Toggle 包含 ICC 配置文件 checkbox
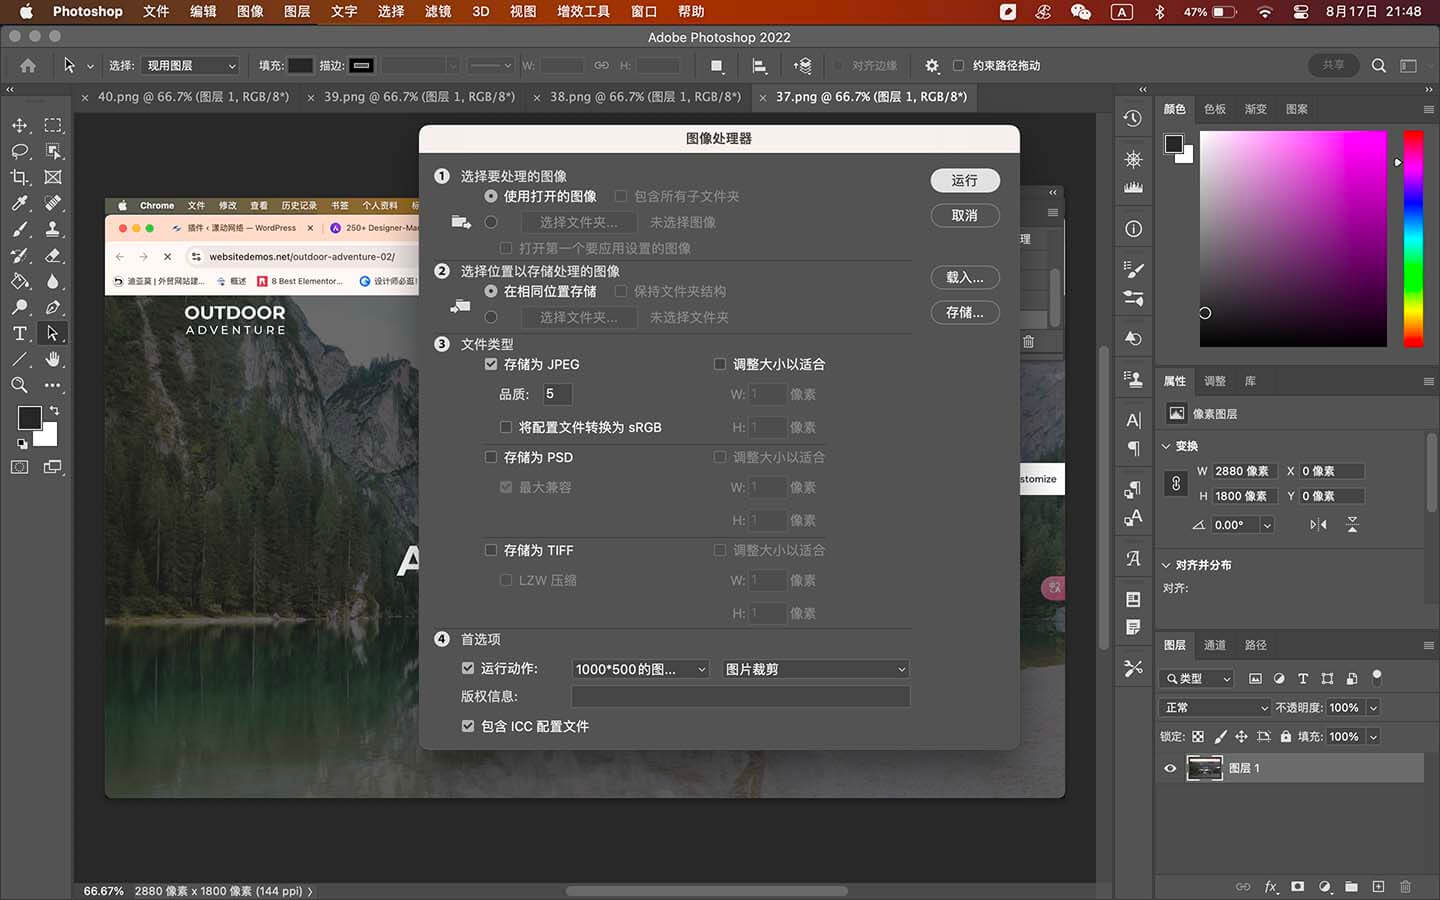 468,726
